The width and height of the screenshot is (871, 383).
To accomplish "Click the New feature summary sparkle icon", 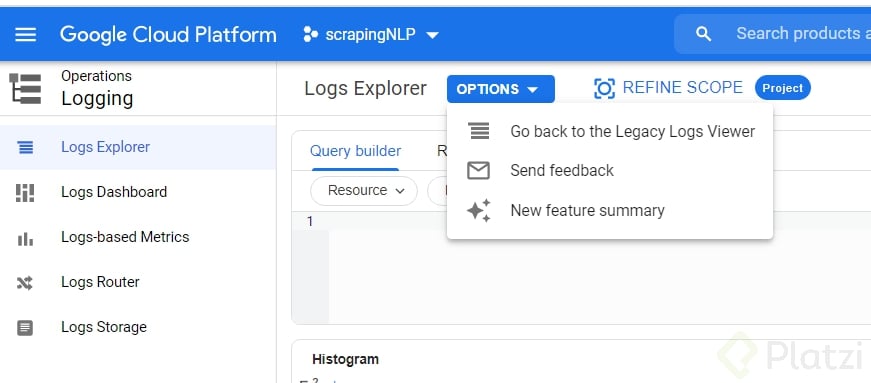I will click(478, 211).
